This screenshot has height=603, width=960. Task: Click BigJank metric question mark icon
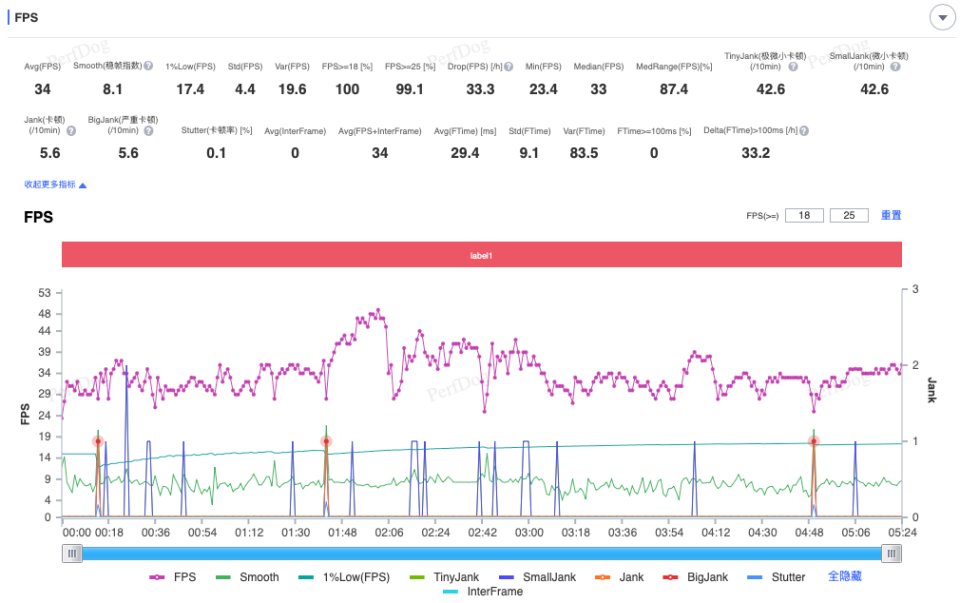pos(148,131)
